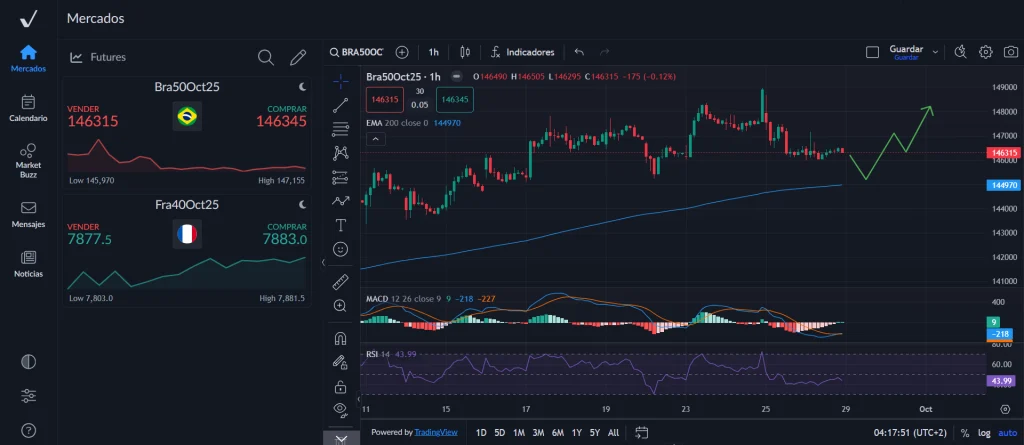The width and height of the screenshot is (1024, 445).
Task: Expand the Guardar dropdown arrow
Action: click(935, 51)
